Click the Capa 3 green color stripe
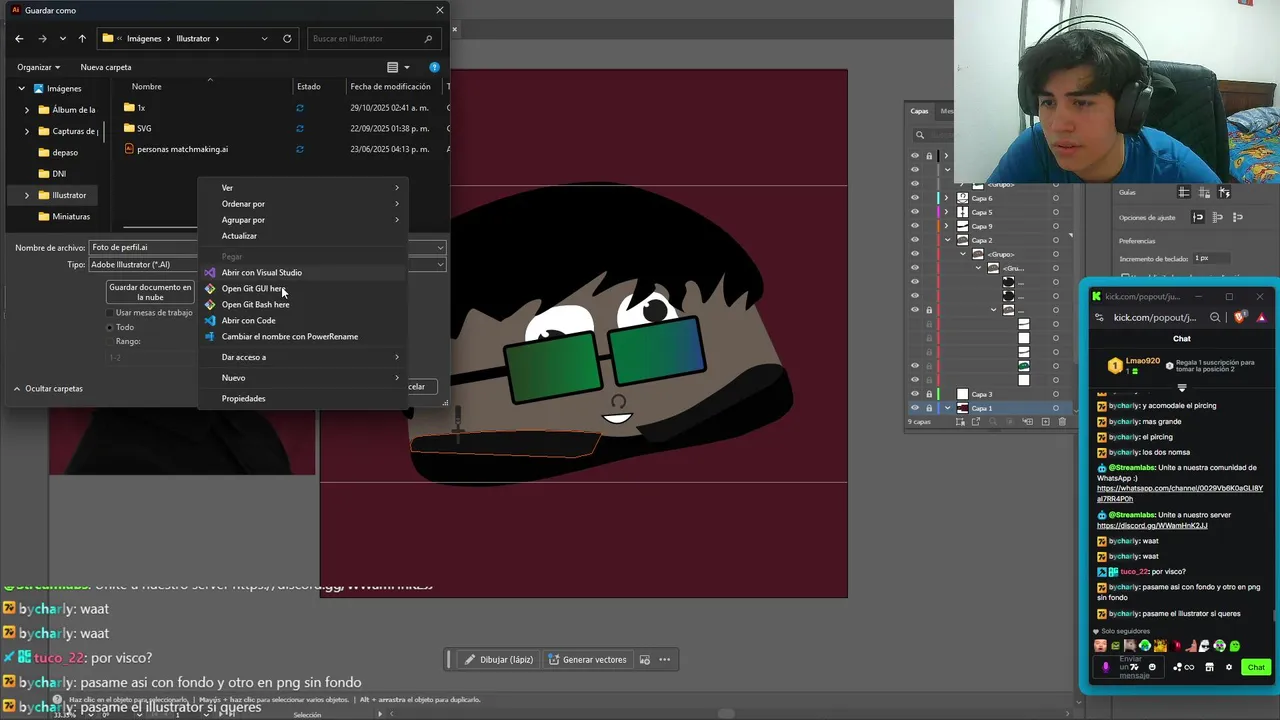Image resolution: width=1280 pixels, height=720 pixels. pos(938,394)
